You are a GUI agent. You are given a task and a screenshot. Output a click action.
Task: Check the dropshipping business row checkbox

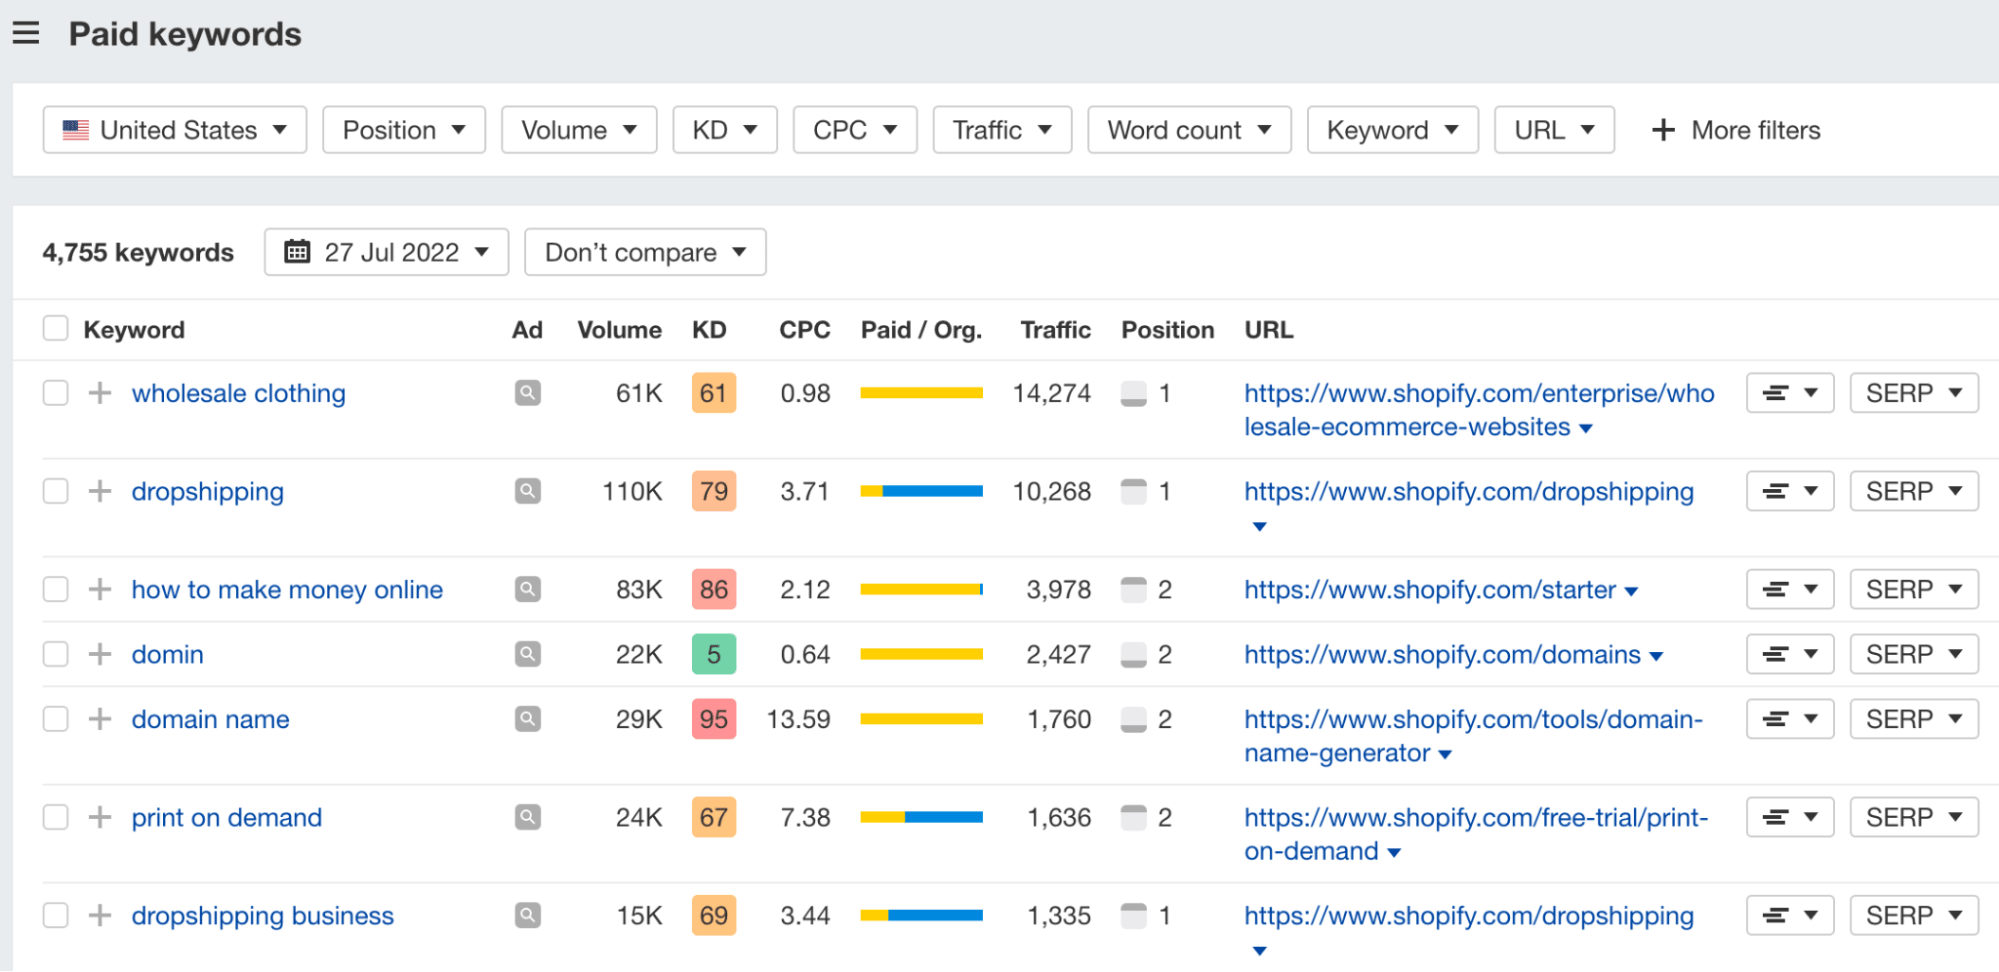click(x=56, y=915)
